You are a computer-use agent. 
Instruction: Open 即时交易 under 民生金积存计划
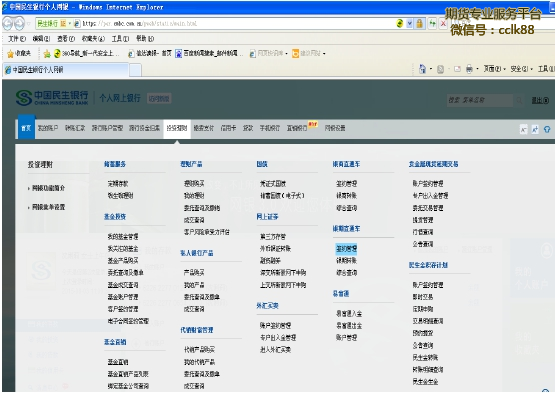423,297
